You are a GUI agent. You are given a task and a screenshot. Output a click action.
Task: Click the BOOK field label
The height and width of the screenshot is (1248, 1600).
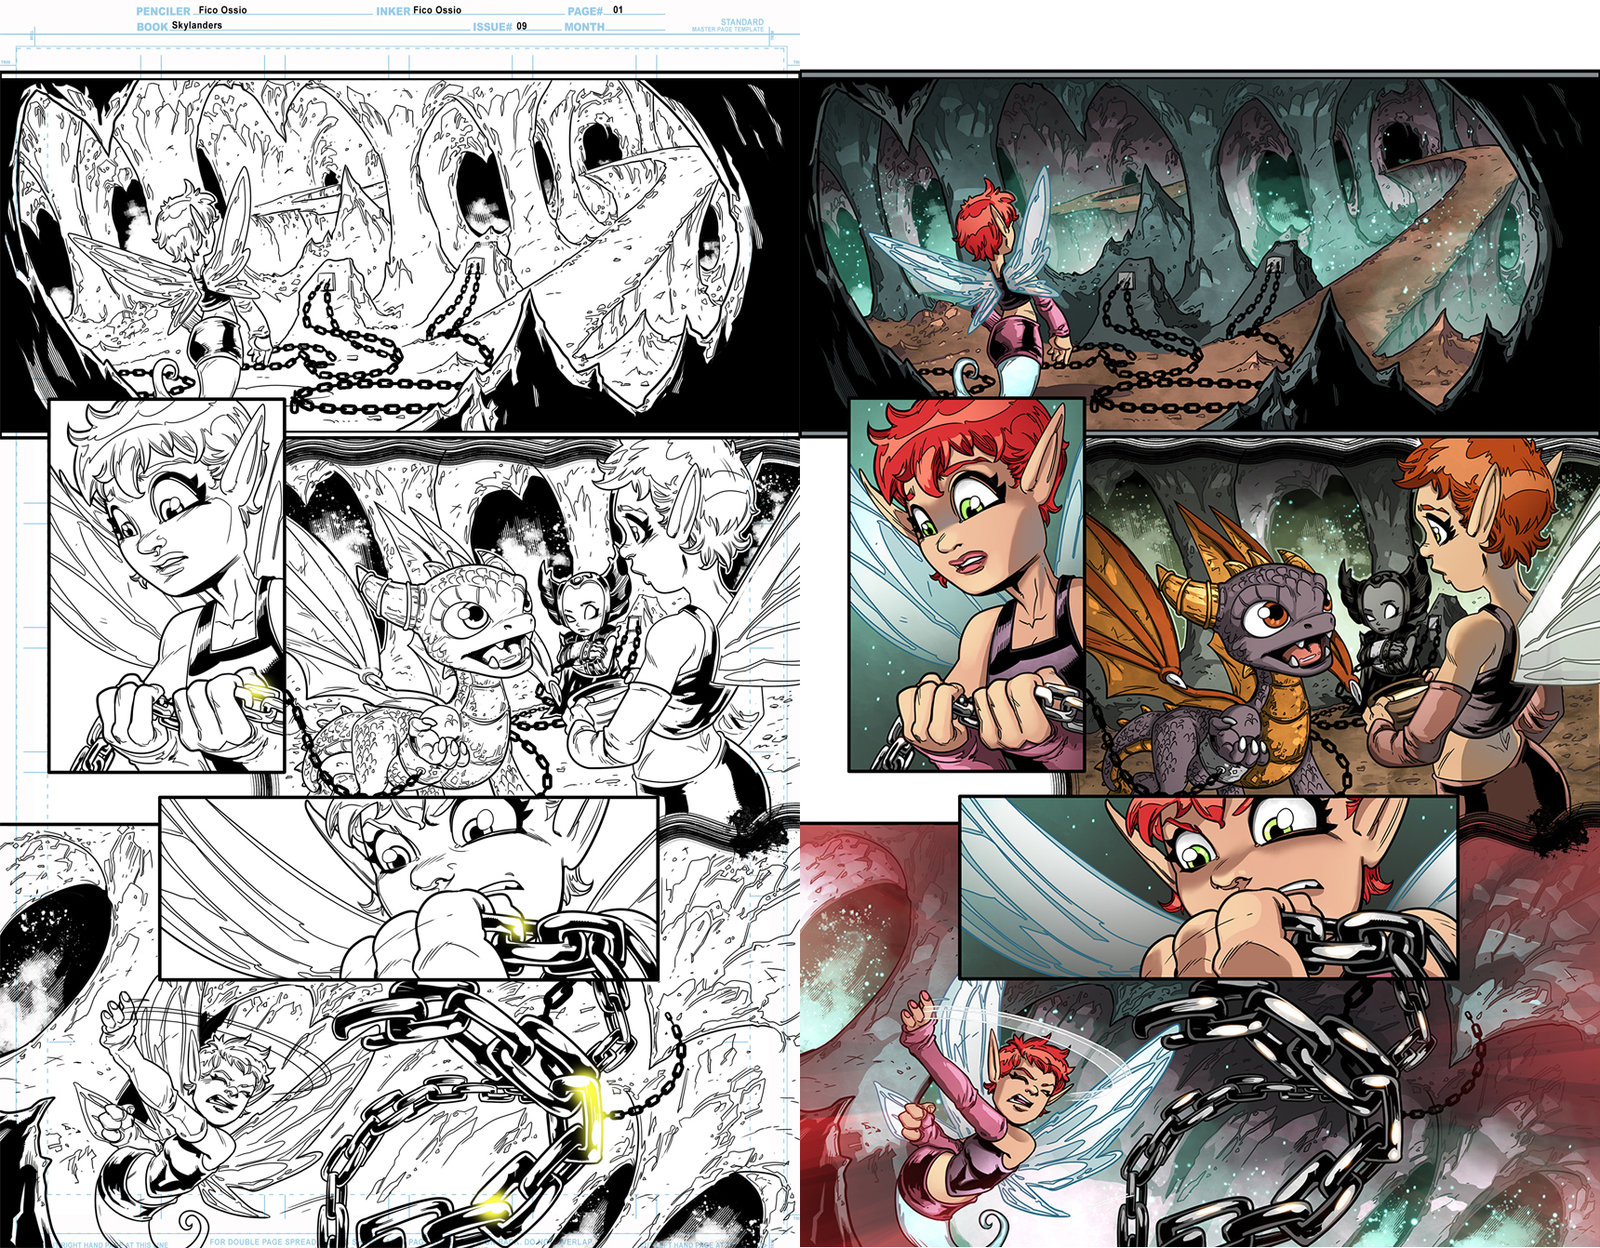click(152, 27)
